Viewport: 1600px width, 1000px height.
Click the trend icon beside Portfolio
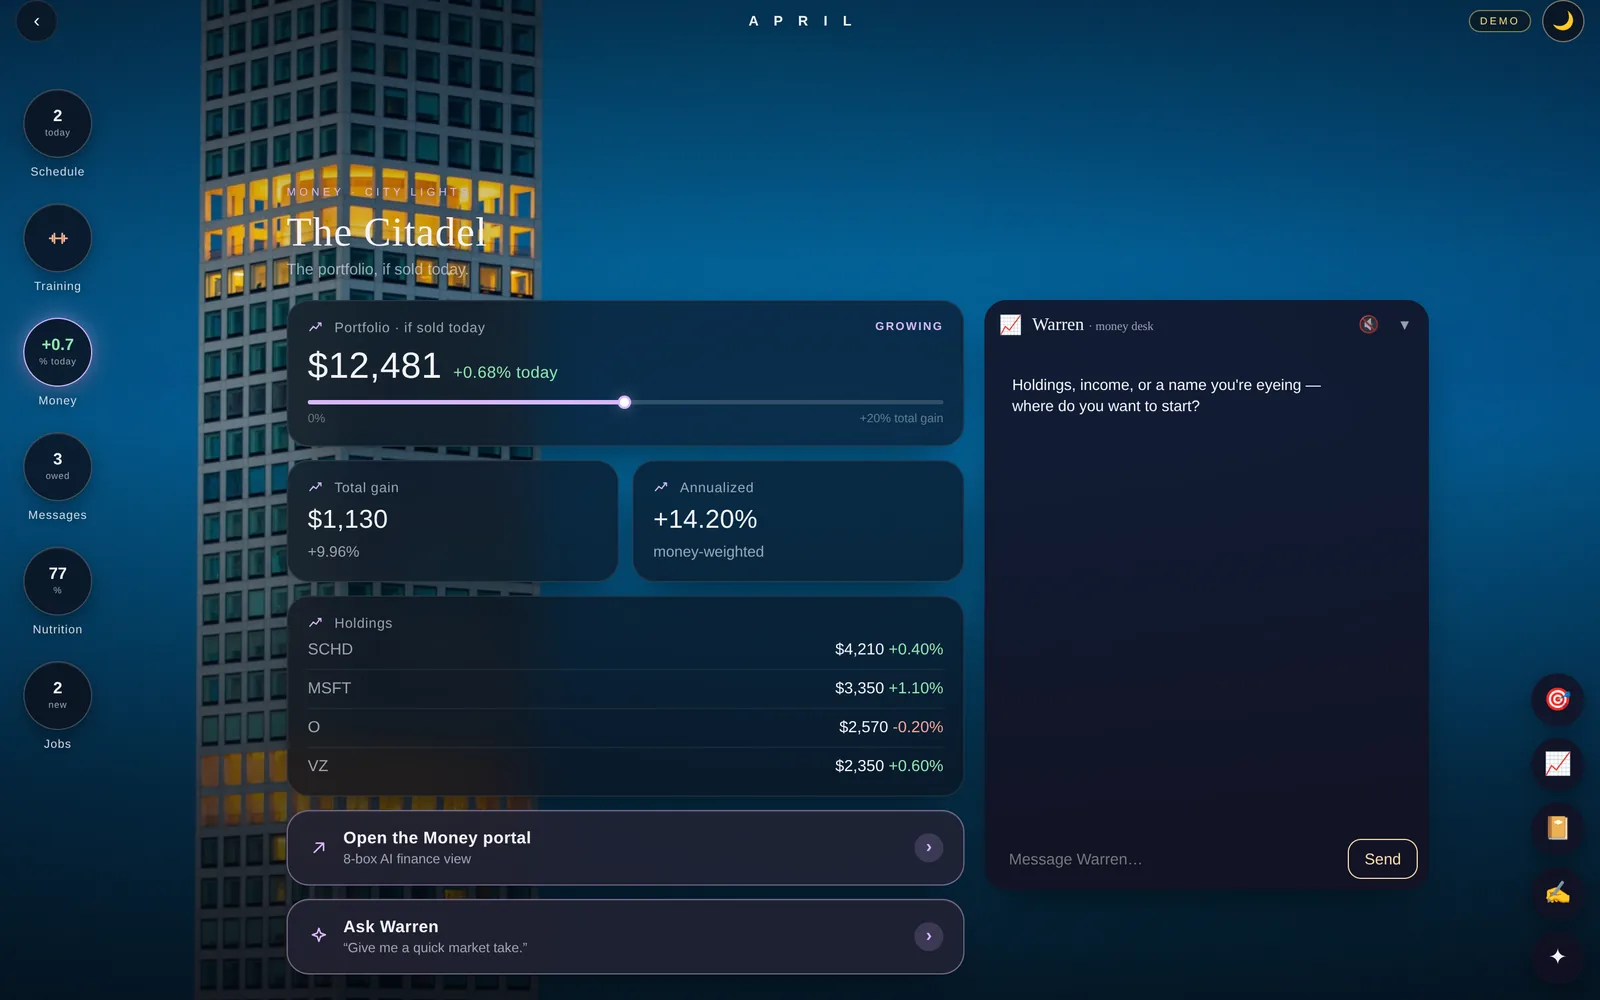316,327
